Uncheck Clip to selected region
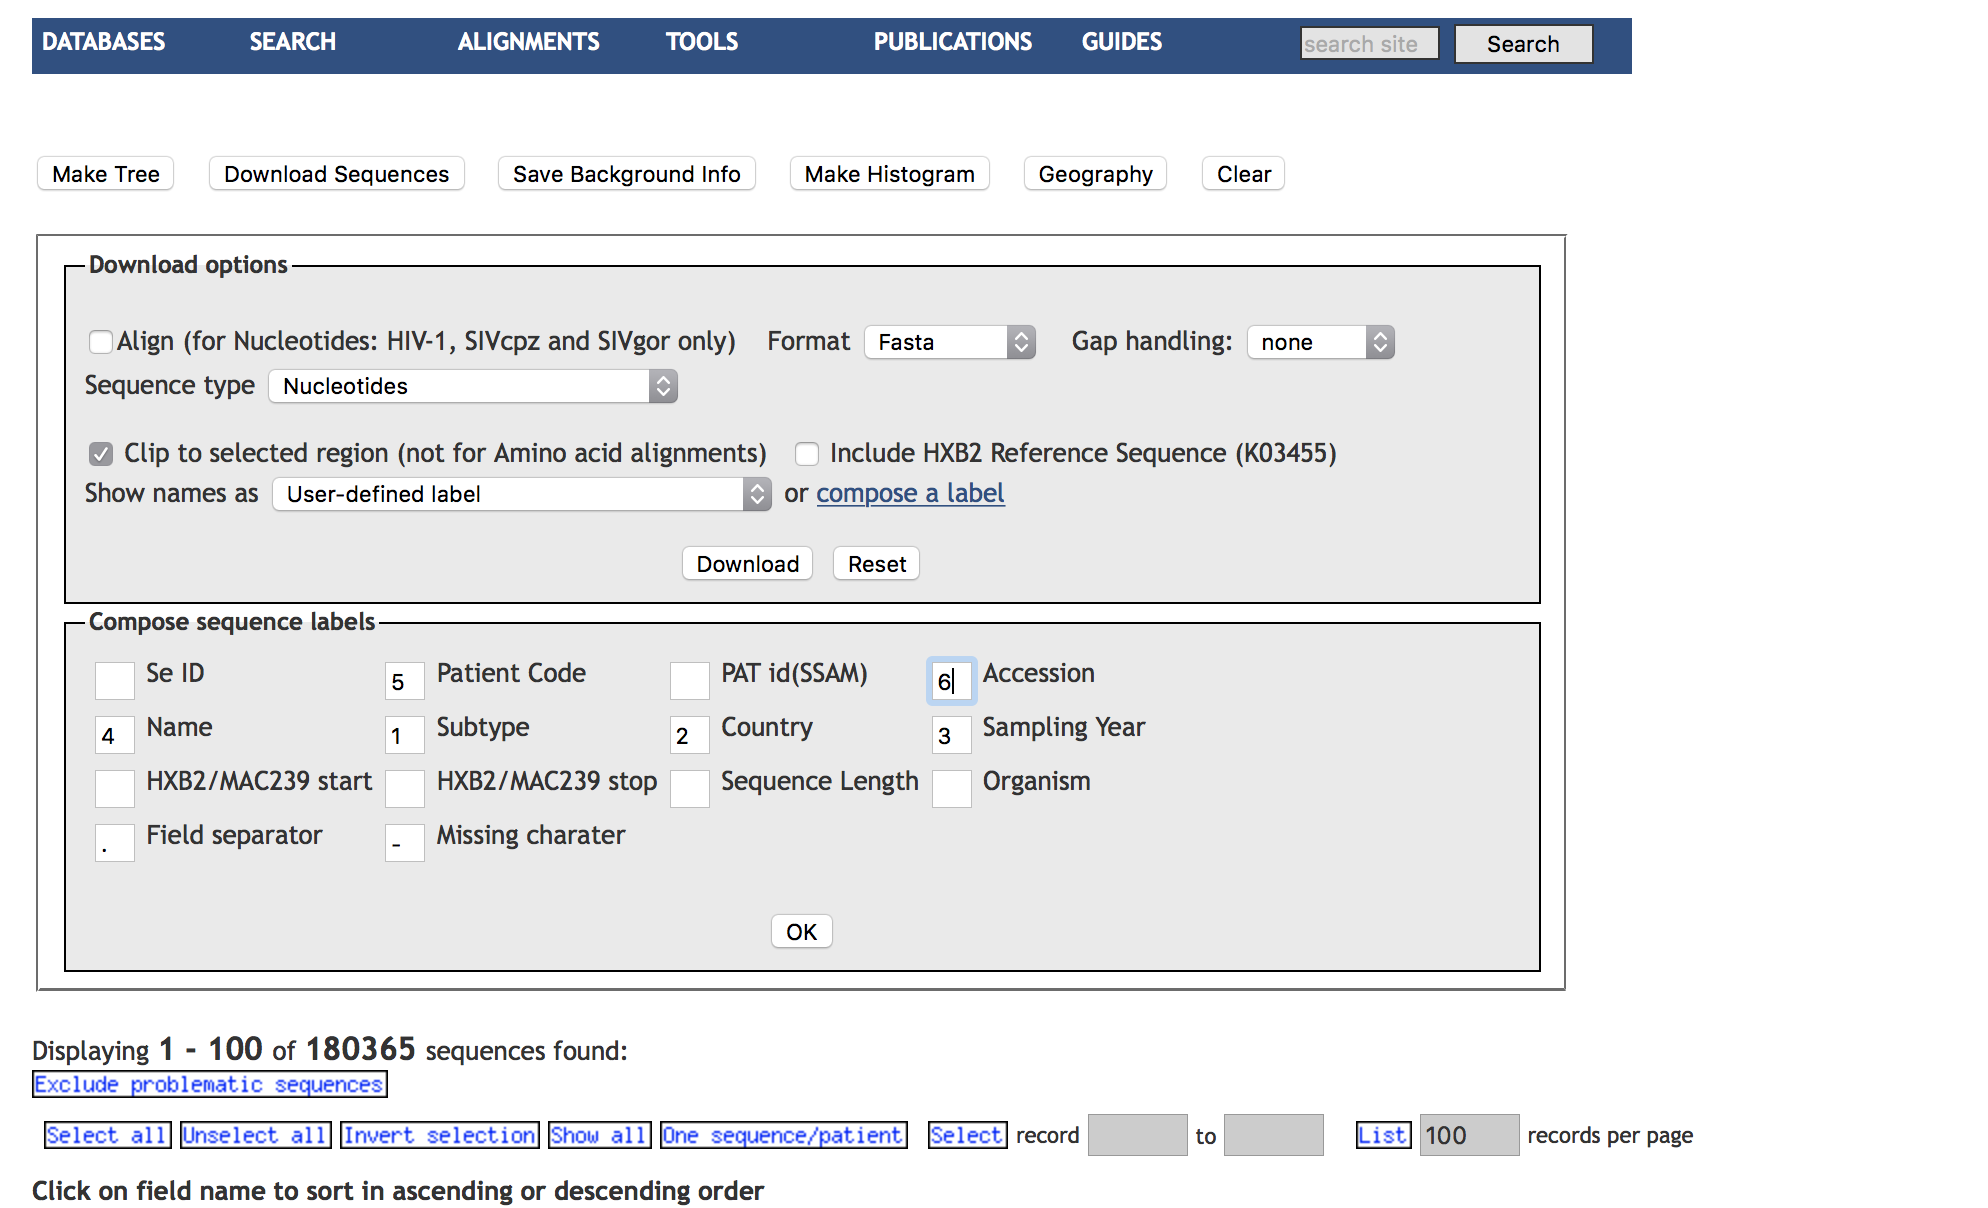 coord(100,454)
